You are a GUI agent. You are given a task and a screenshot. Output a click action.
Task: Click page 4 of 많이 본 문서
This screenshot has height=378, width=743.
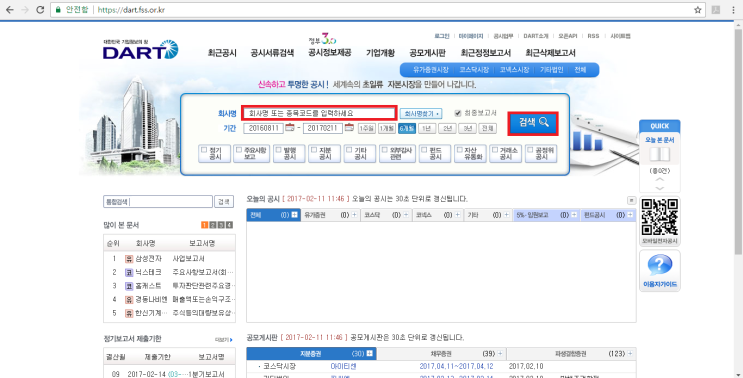click(229, 225)
